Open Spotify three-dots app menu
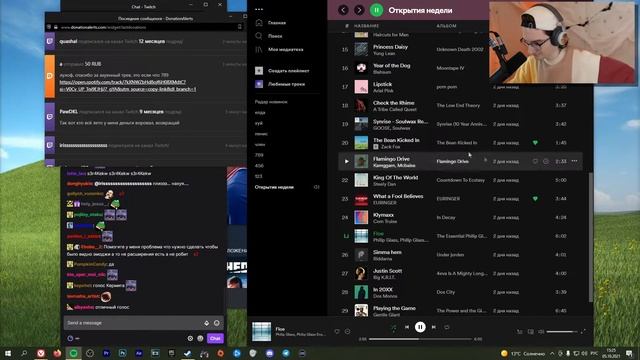 point(259,9)
